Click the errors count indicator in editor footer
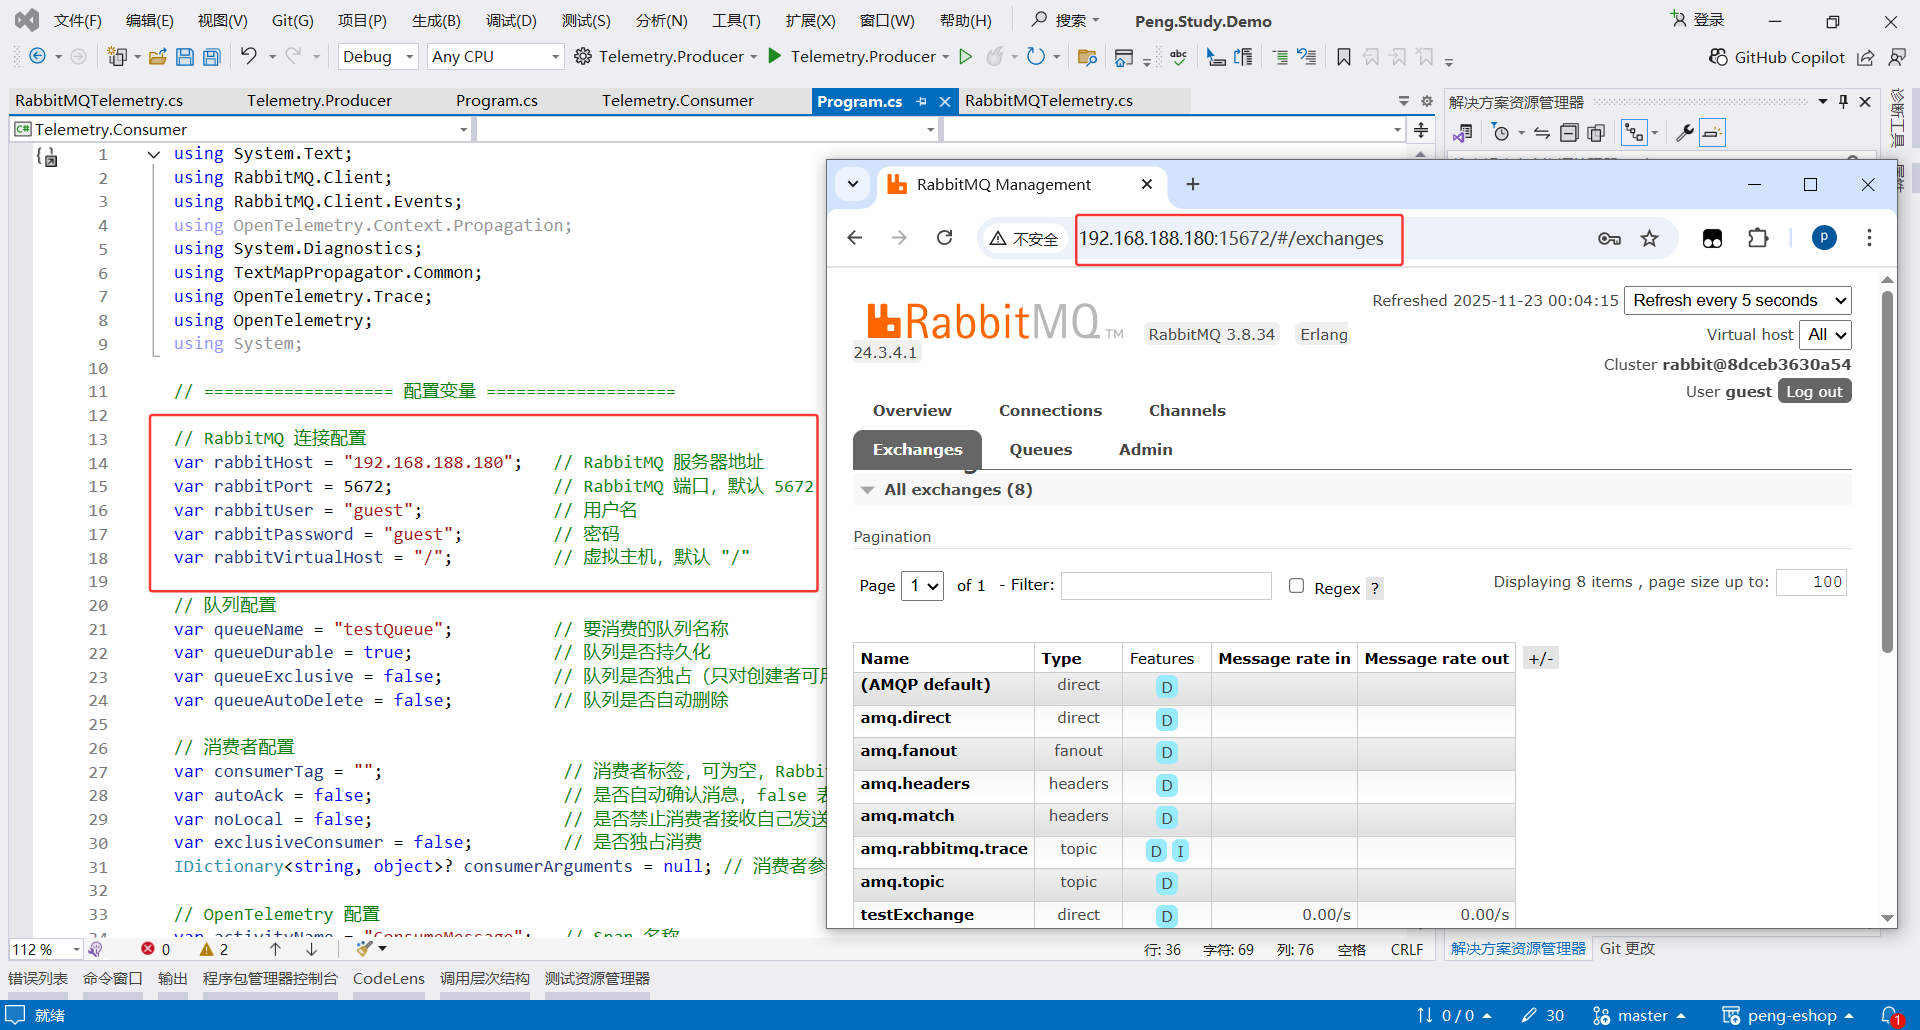Screen dimensions: 1920x1030 (x=155, y=949)
